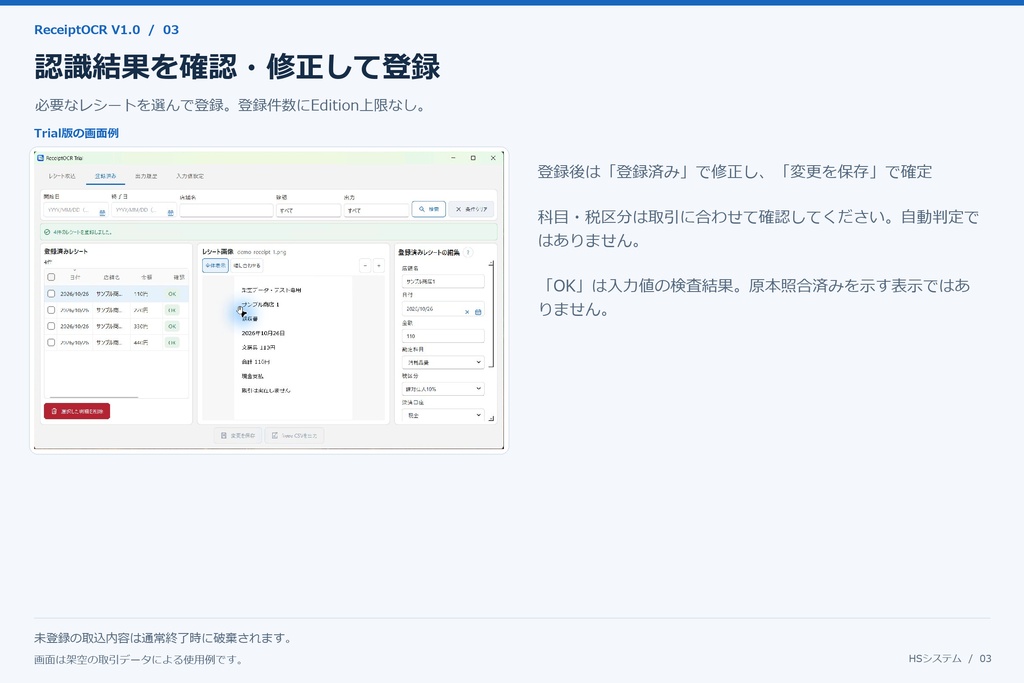The width and height of the screenshot is (1024, 683).
Task: Click the amount field showing 110
Action: (x=443, y=336)
